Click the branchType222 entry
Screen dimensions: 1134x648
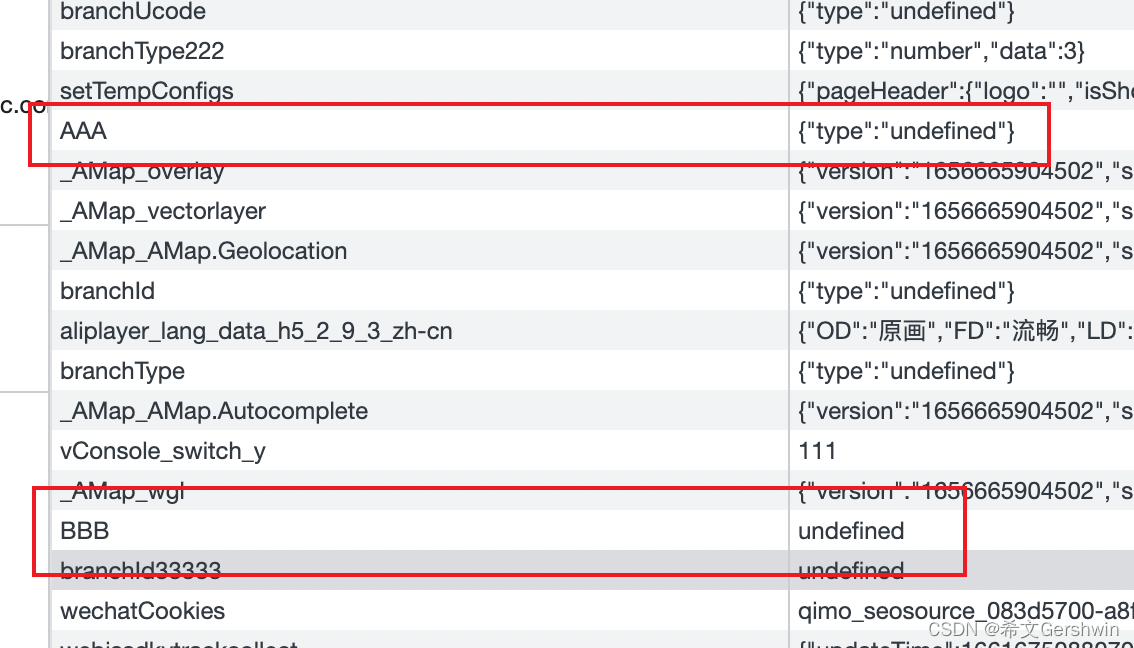coord(140,51)
